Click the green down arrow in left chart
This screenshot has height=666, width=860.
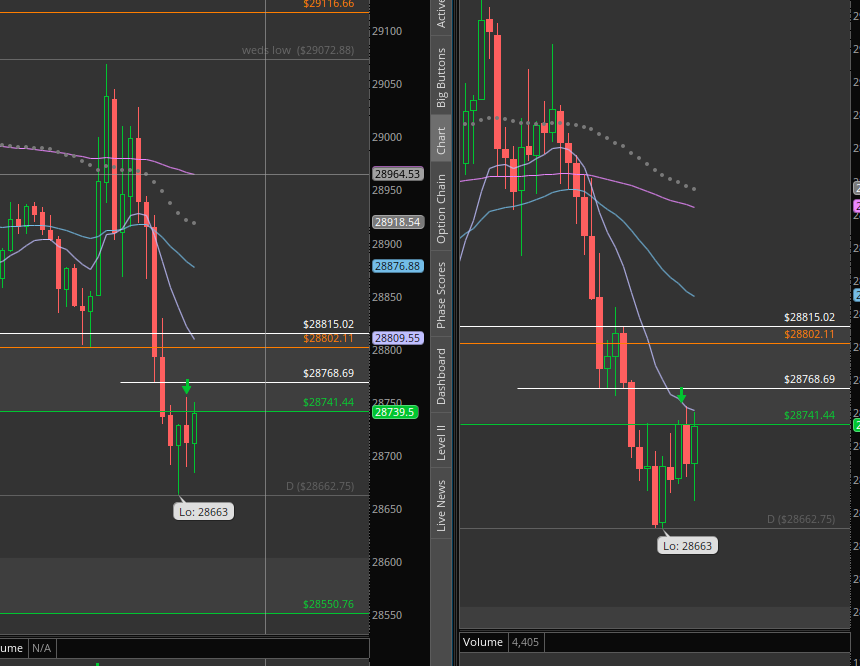tap(187, 386)
